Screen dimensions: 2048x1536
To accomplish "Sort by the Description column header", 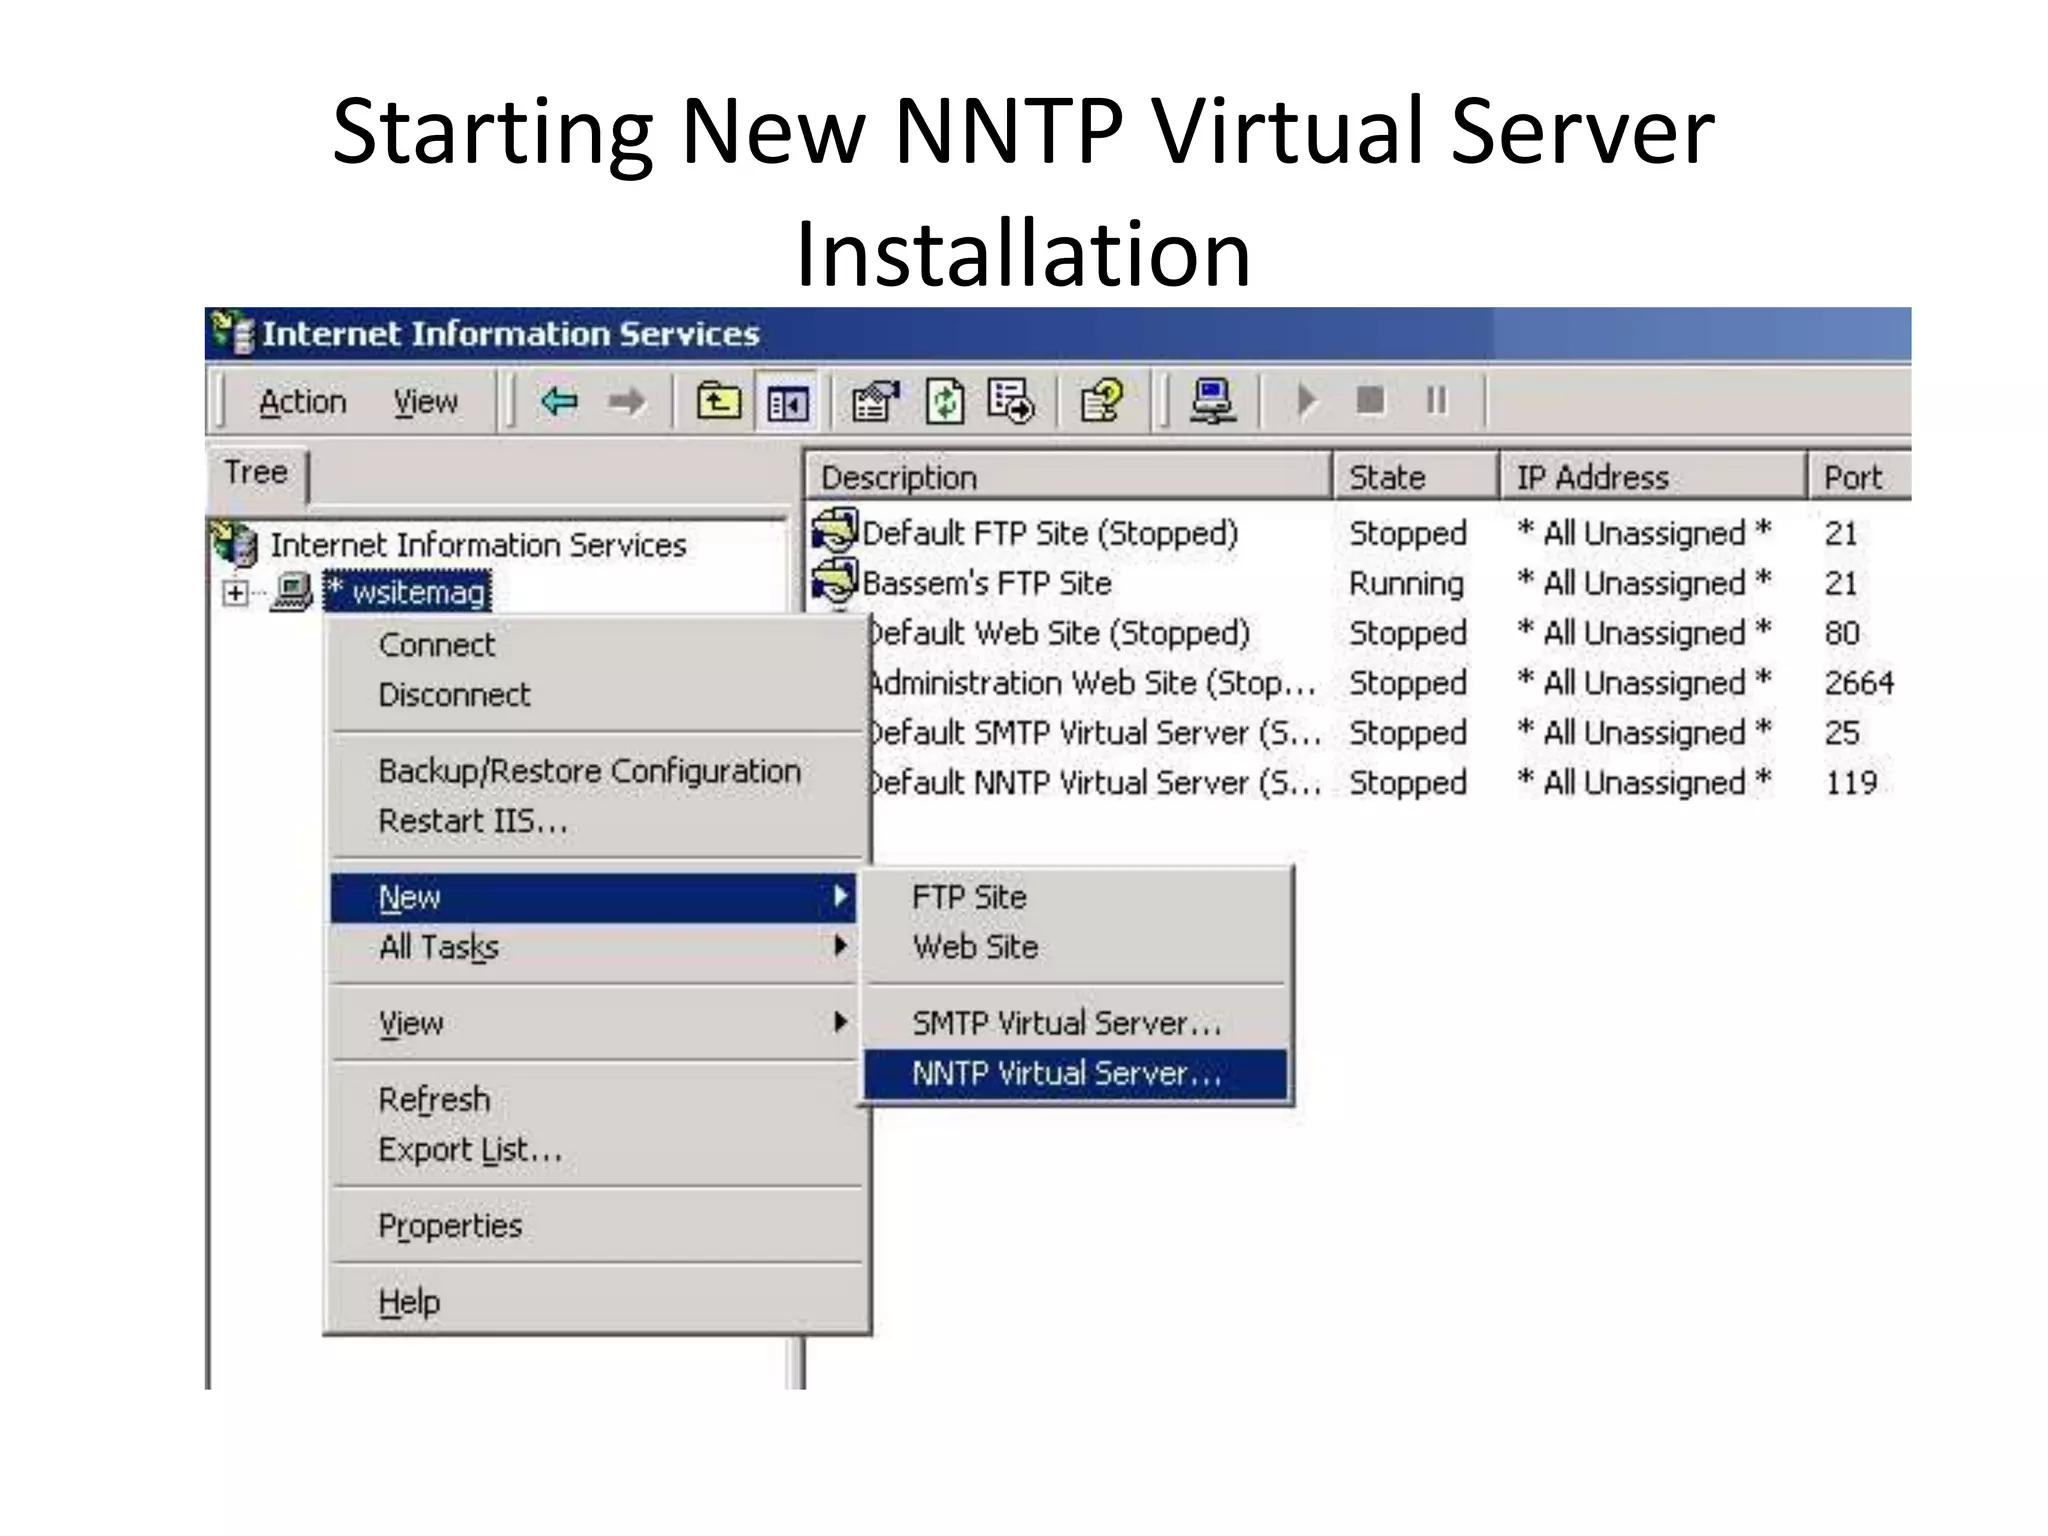I will 1069,477.
